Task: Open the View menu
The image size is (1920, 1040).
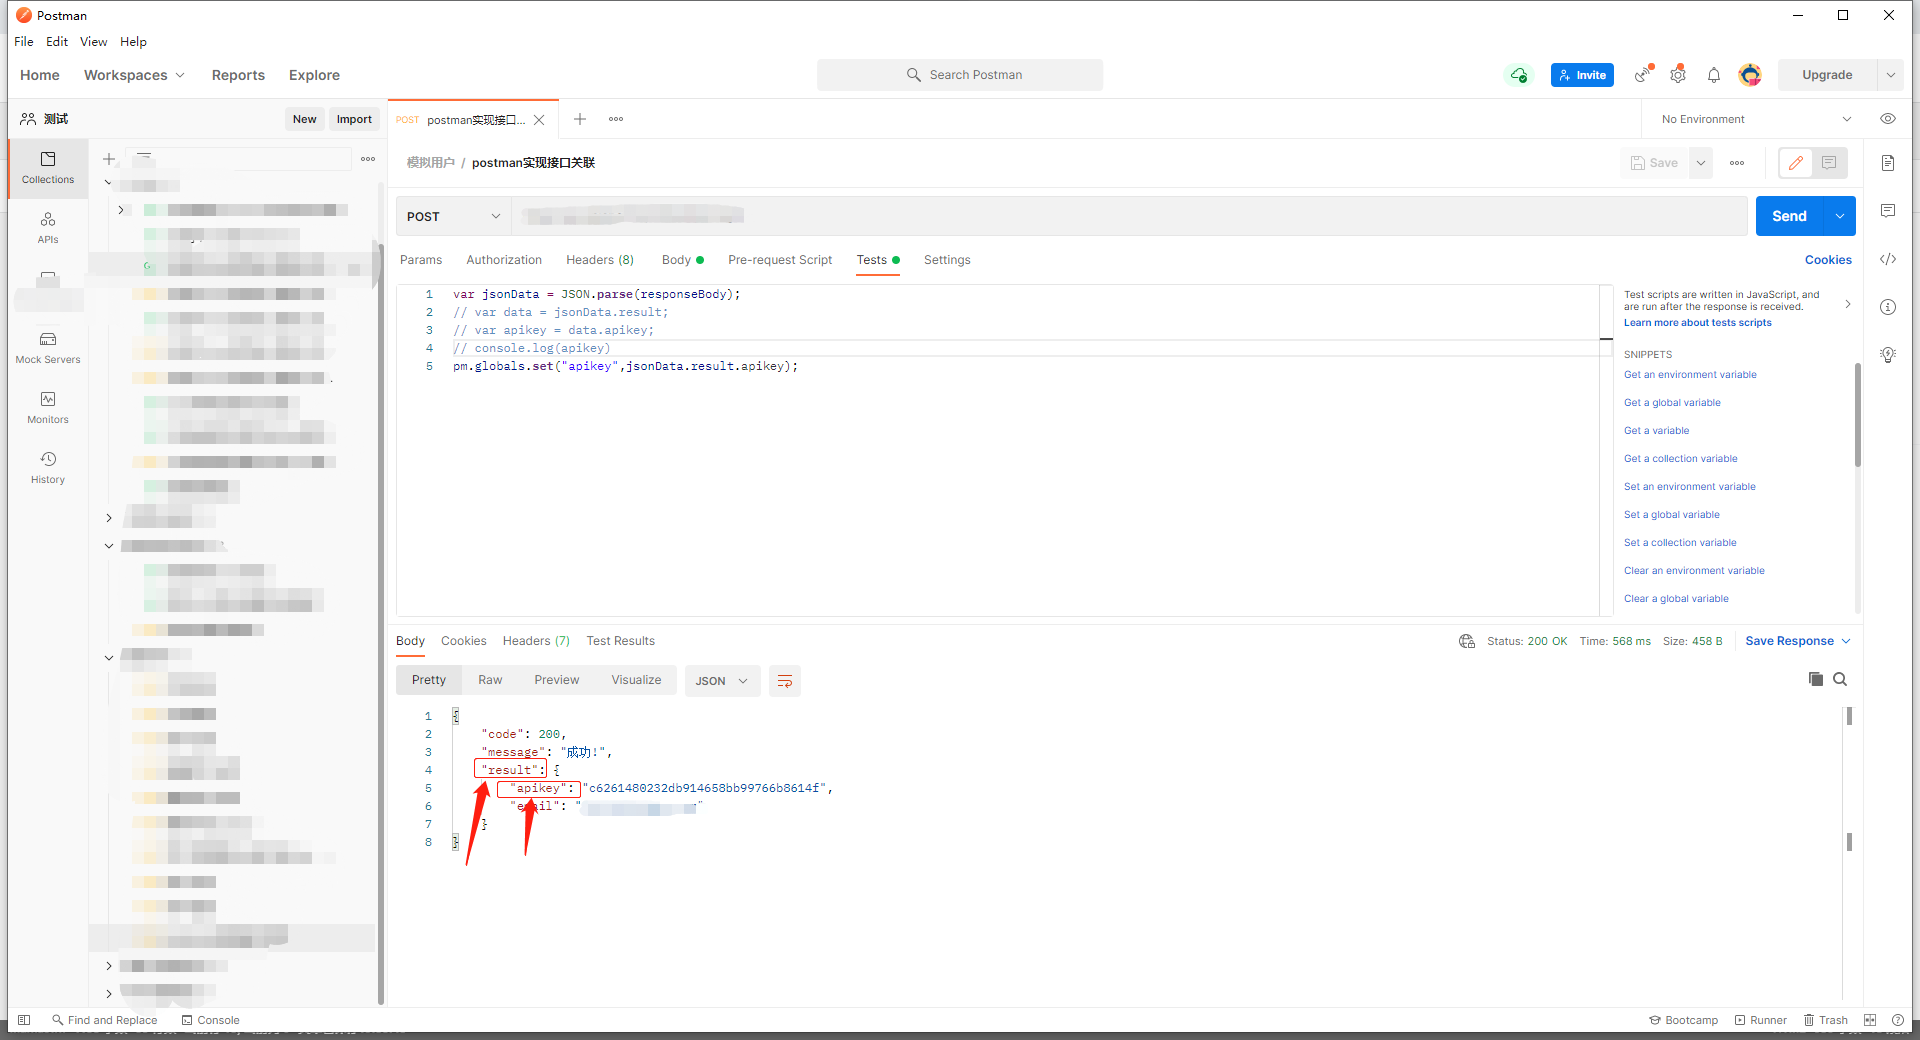Action: point(93,42)
